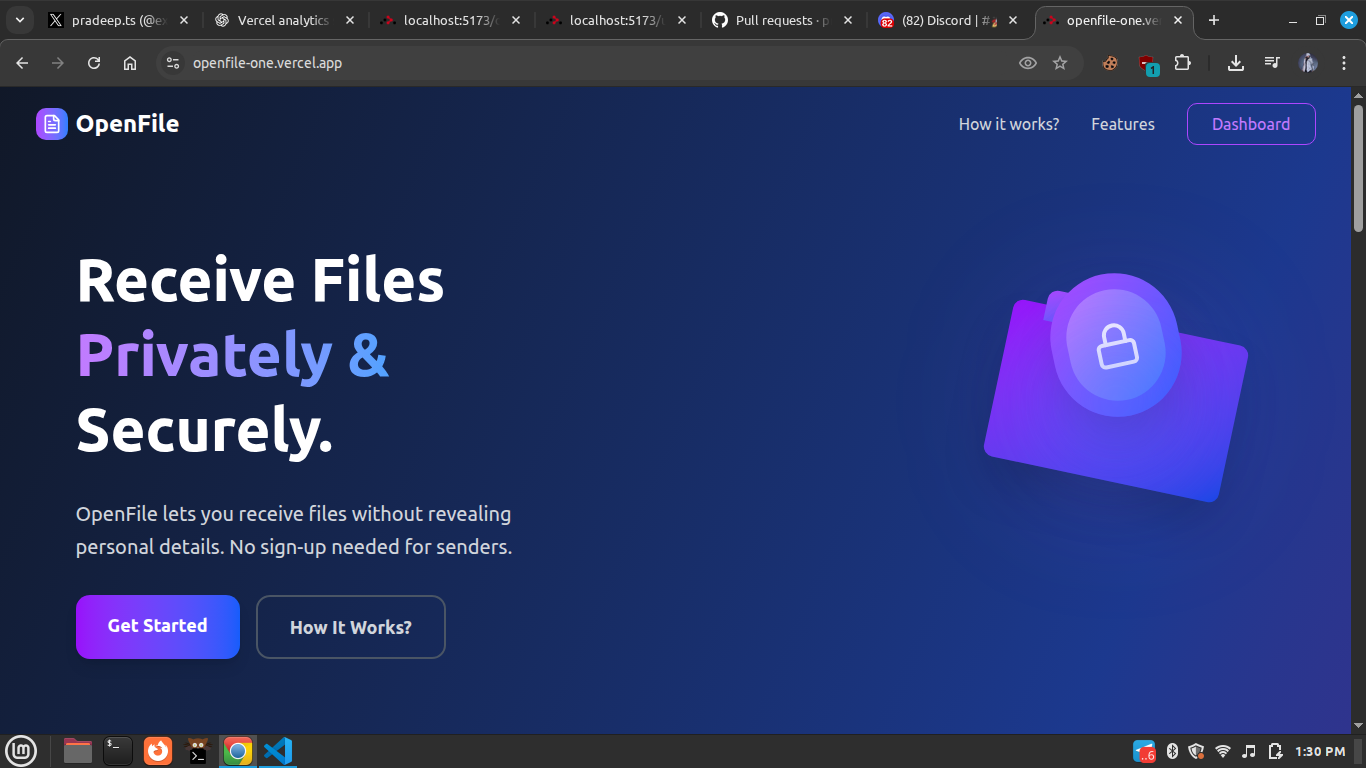Open the Dashboard from the navbar

tap(1250, 124)
